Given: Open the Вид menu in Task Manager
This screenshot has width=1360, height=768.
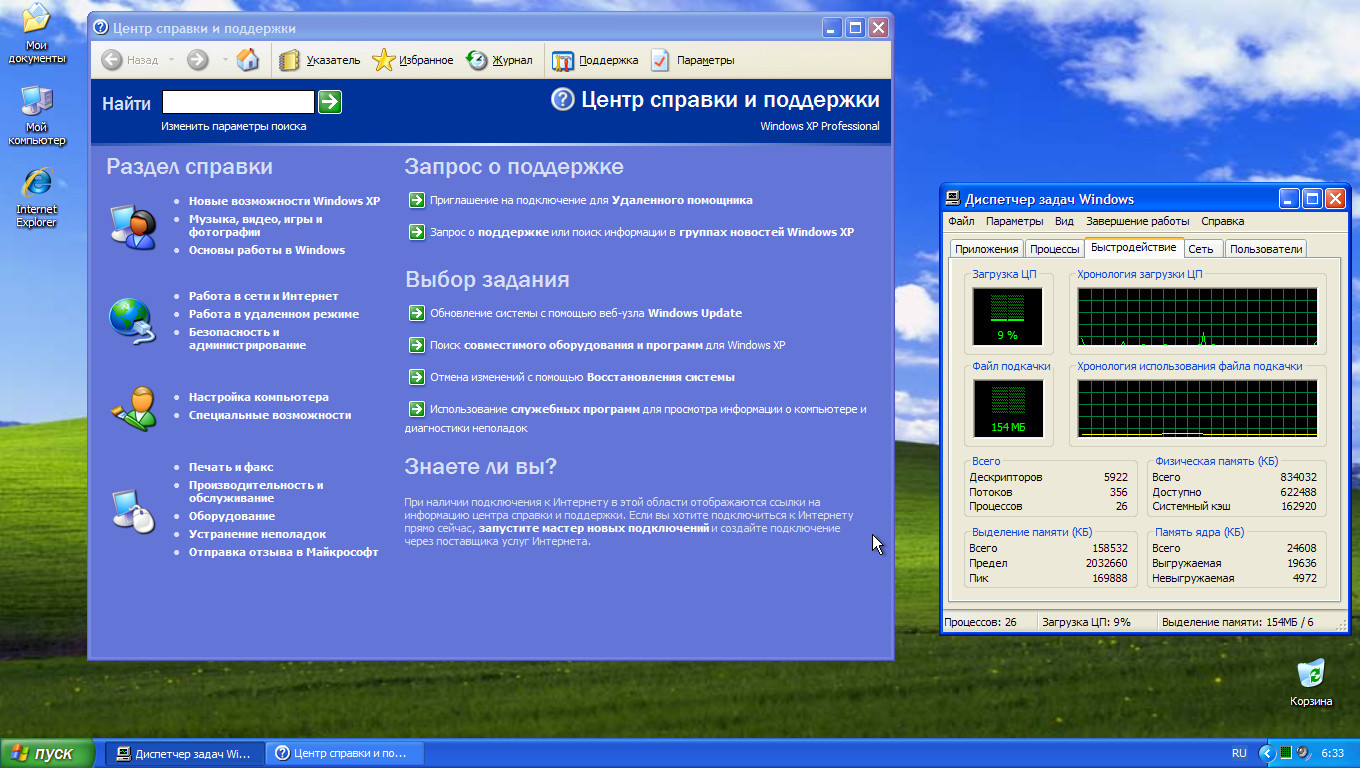Looking at the screenshot, I should point(1064,221).
